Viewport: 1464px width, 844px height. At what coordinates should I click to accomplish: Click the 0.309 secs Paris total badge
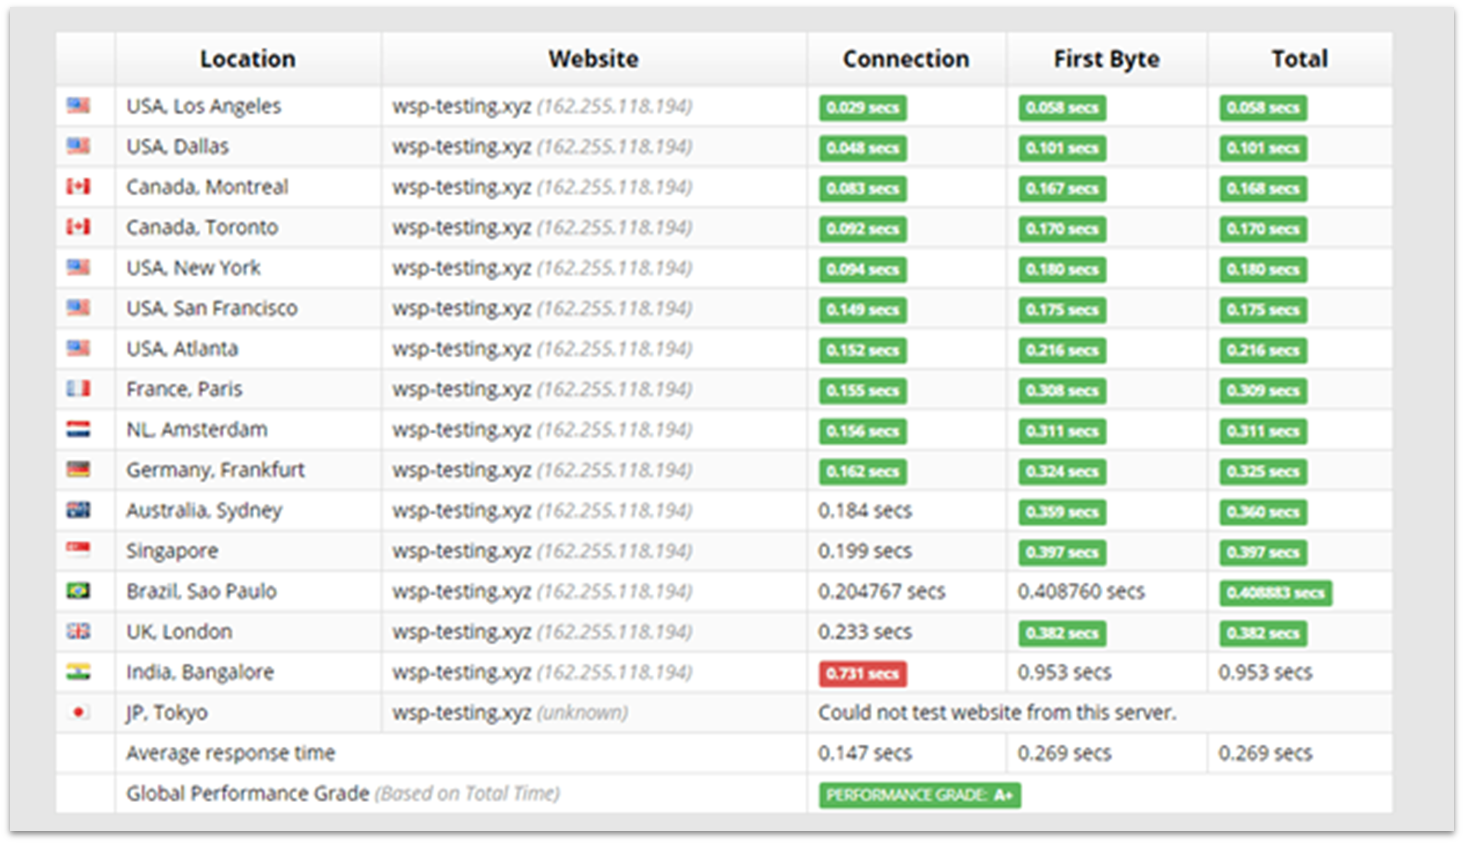tap(1263, 391)
